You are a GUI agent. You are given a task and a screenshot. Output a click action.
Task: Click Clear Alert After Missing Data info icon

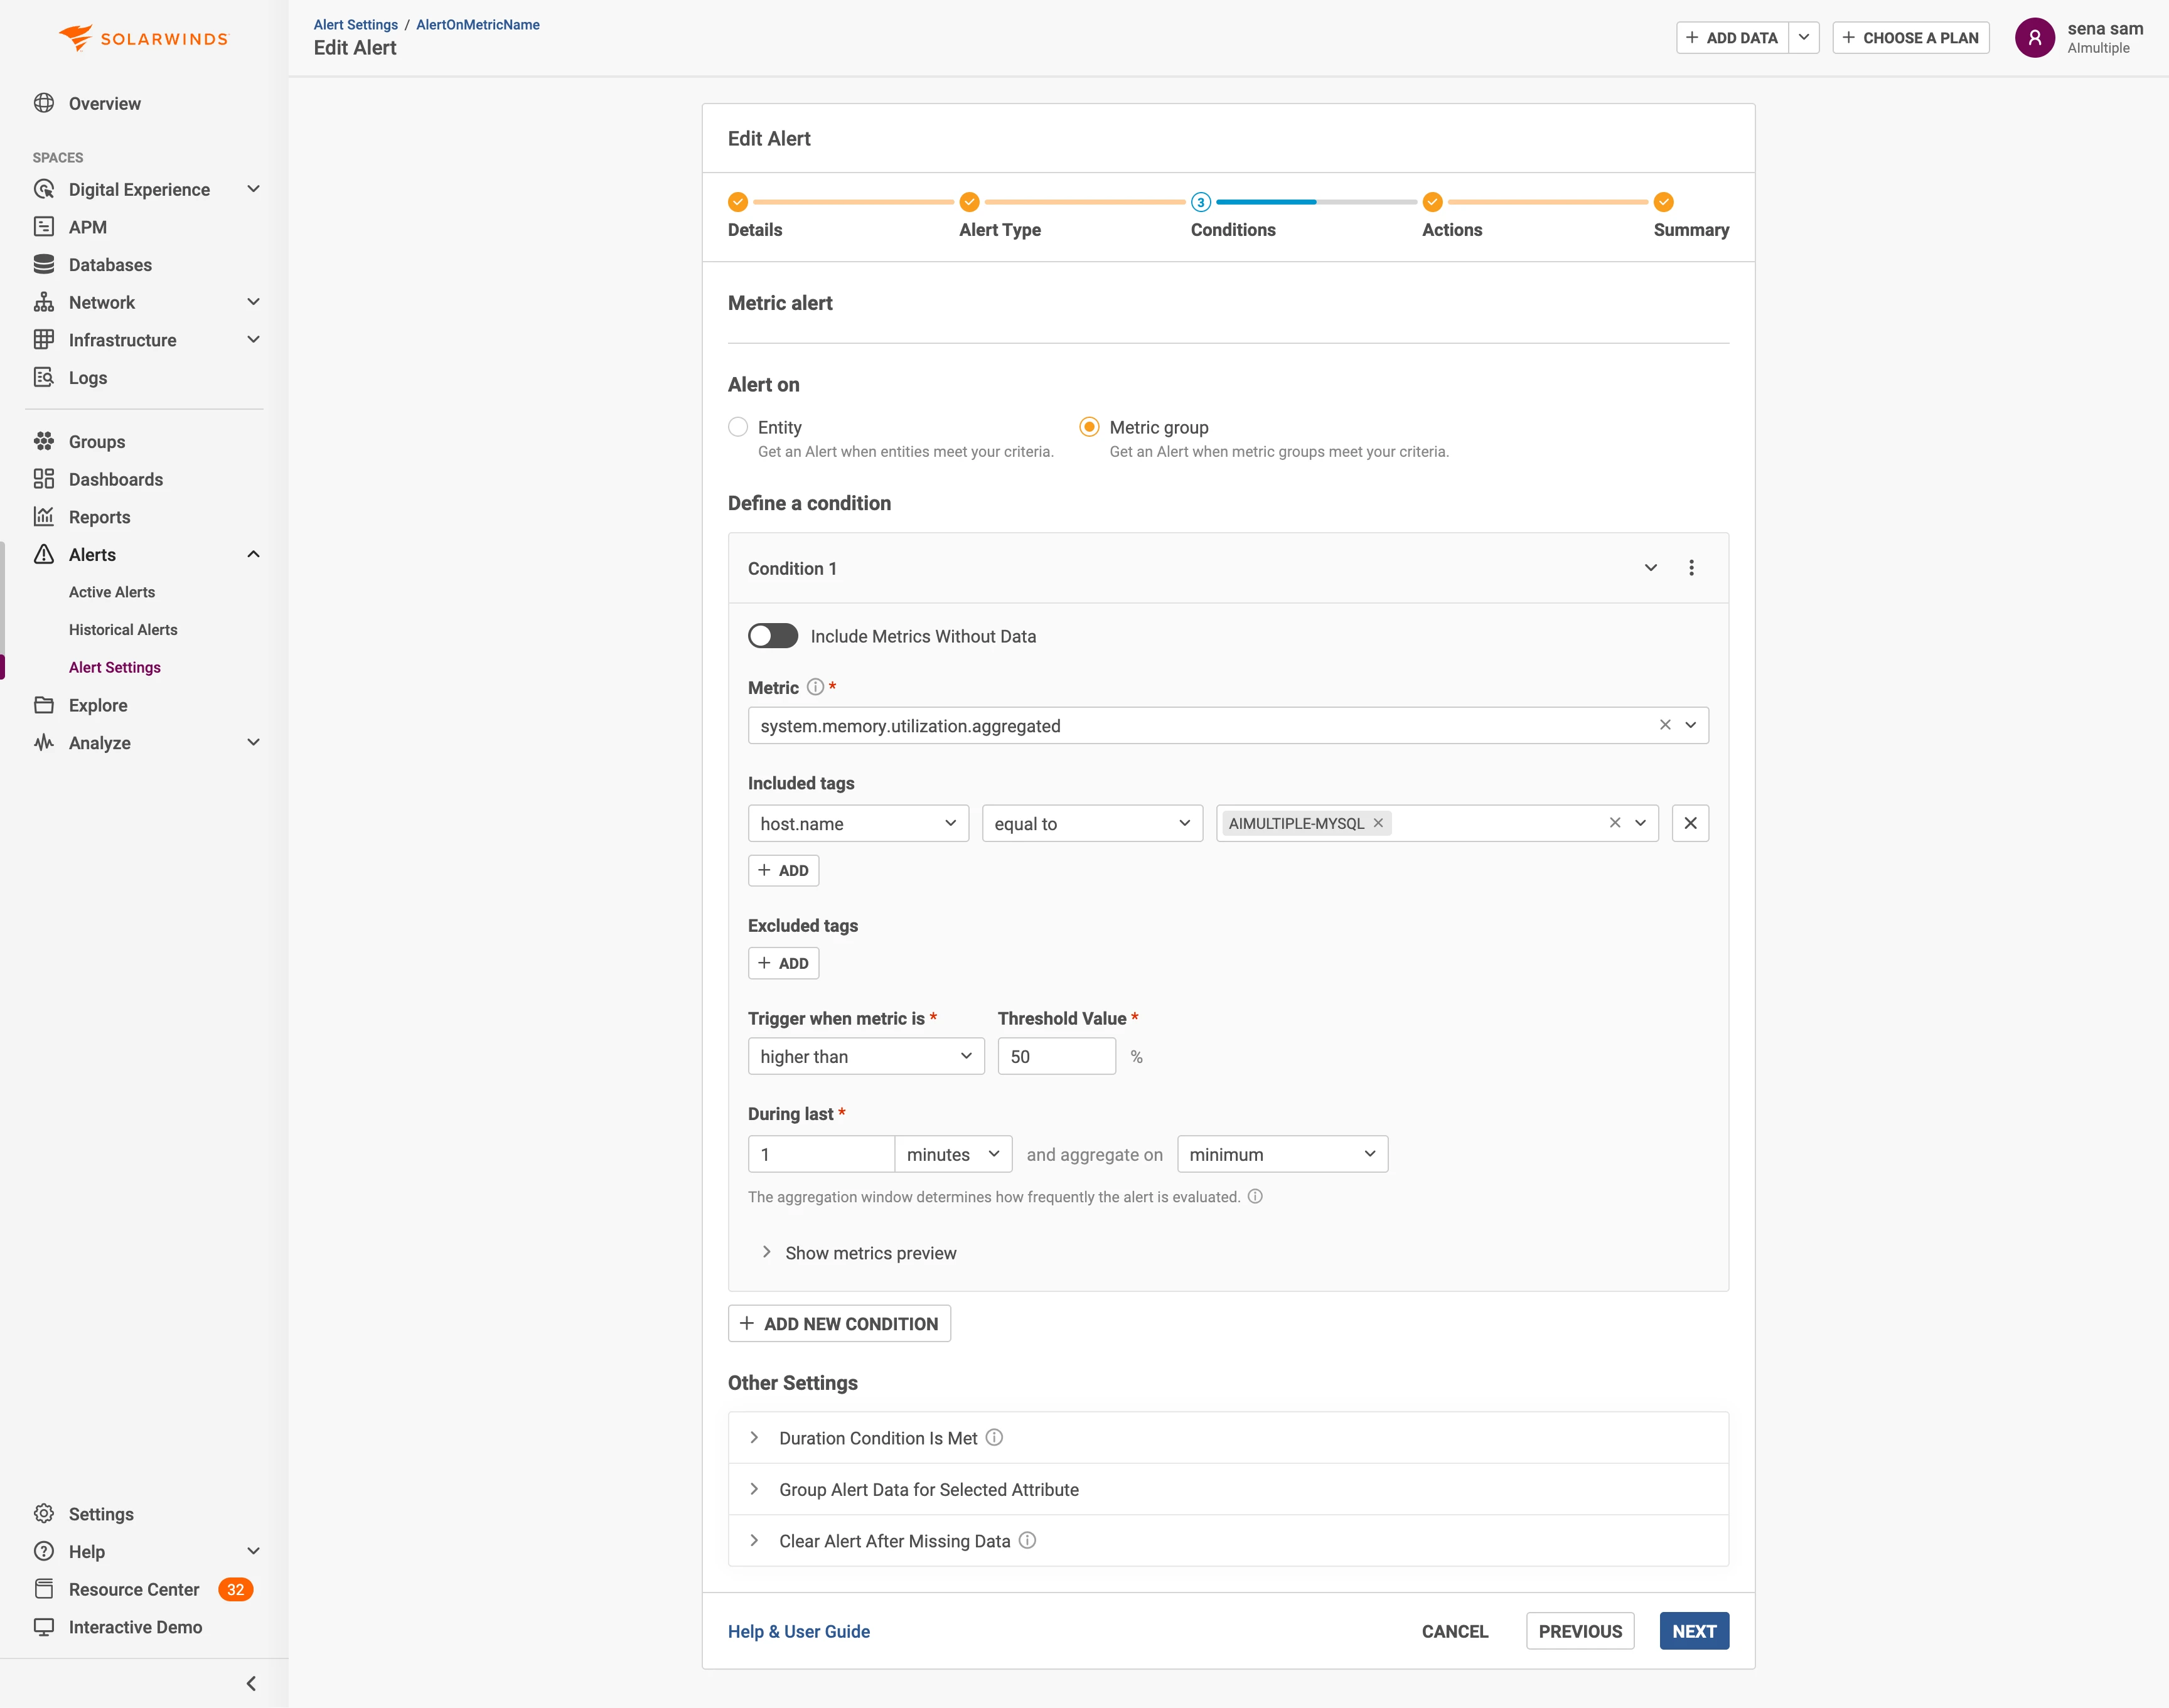tap(1027, 1540)
